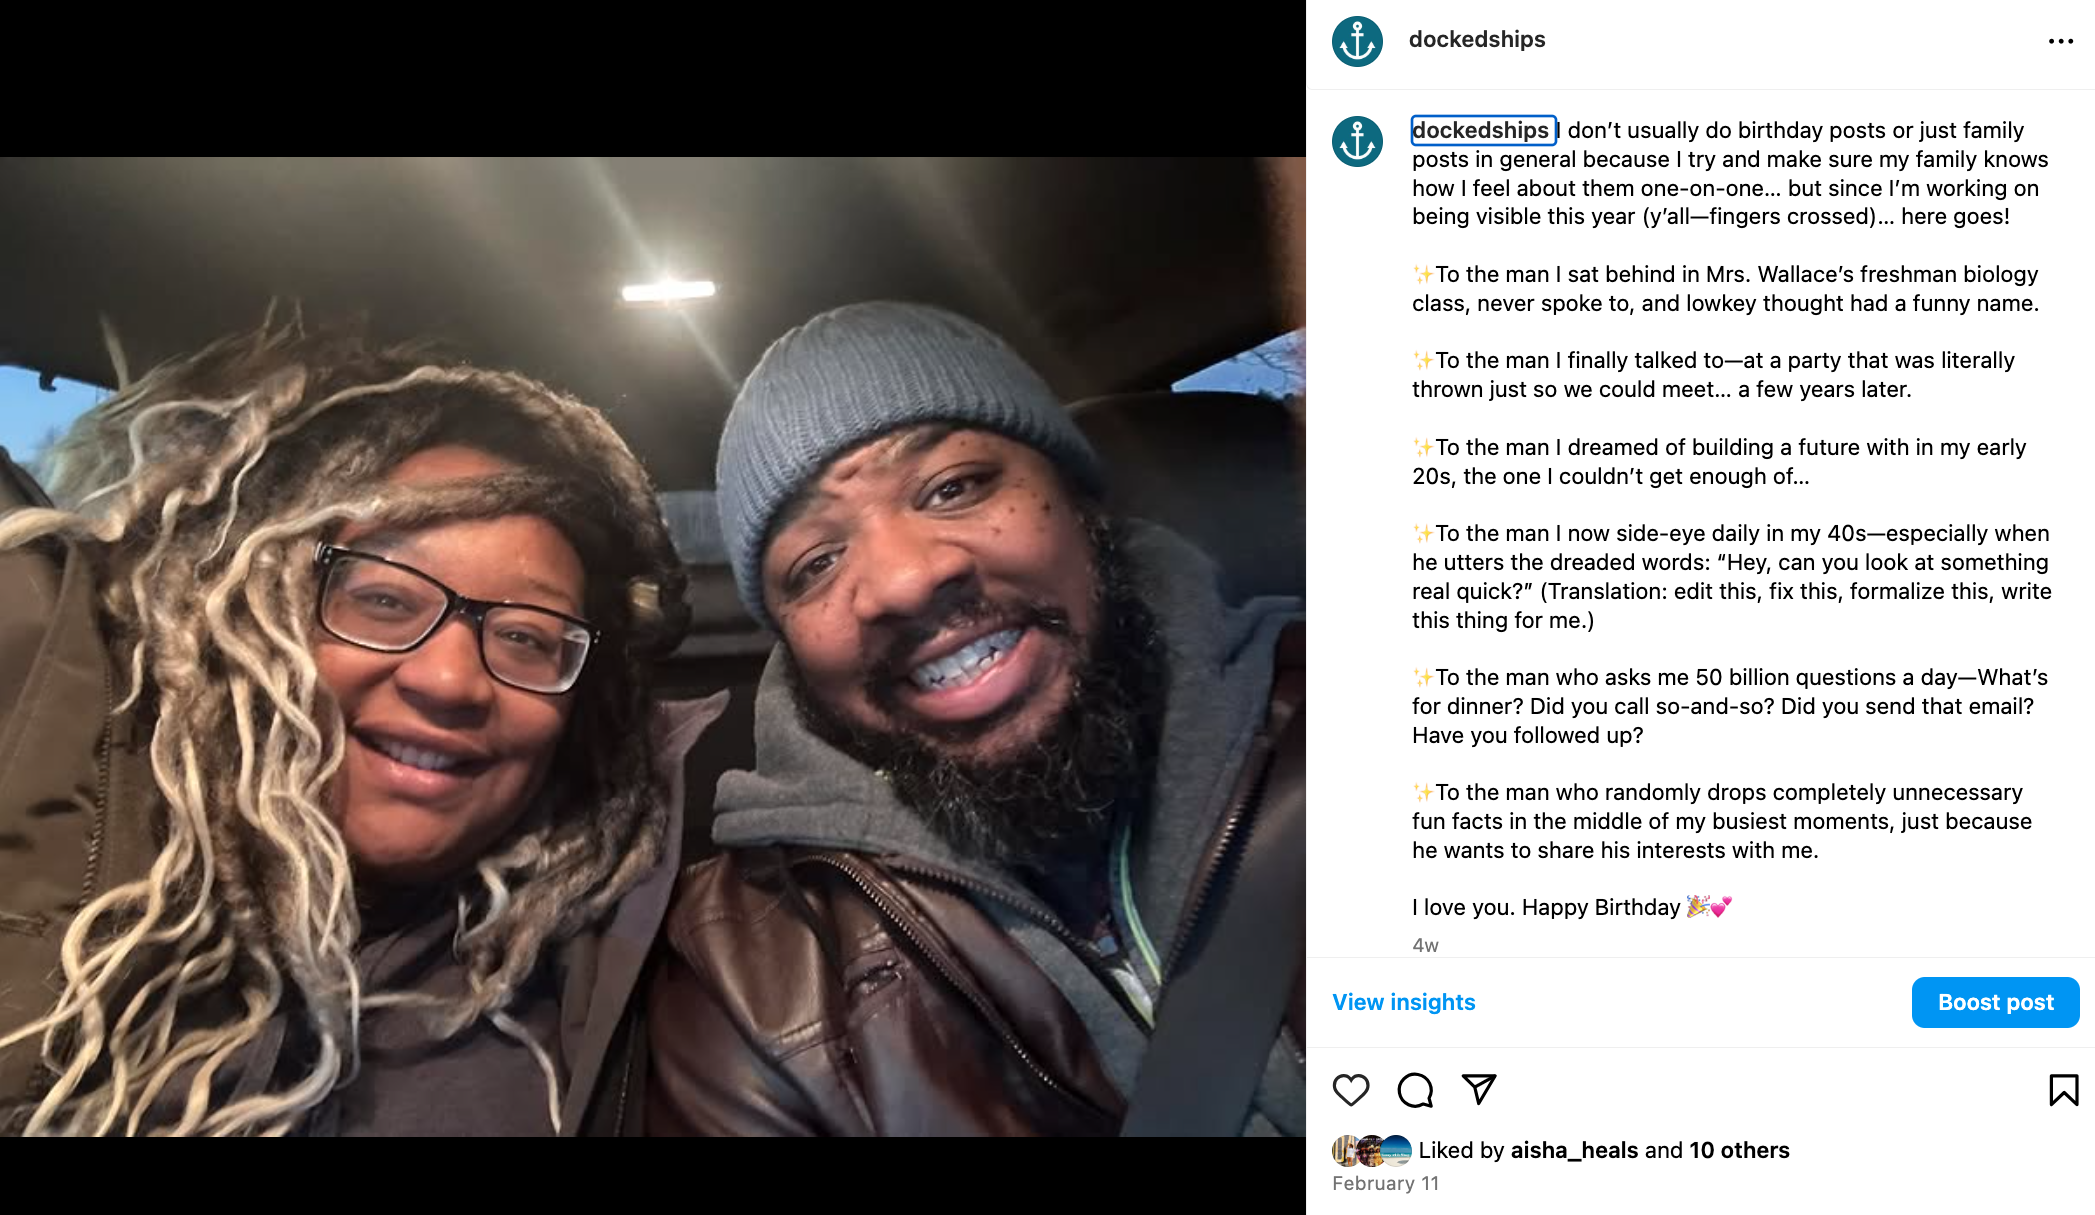Open dockedships profile from header username
This screenshot has width=2095, height=1215.
pyautogui.click(x=1476, y=39)
